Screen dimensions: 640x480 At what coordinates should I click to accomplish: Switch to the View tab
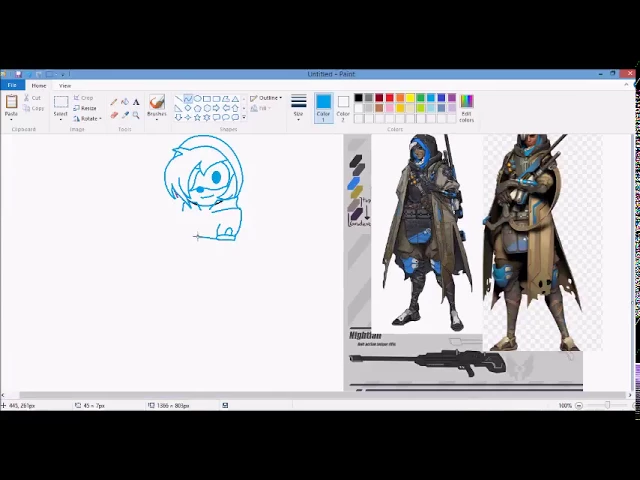click(x=64, y=85)
